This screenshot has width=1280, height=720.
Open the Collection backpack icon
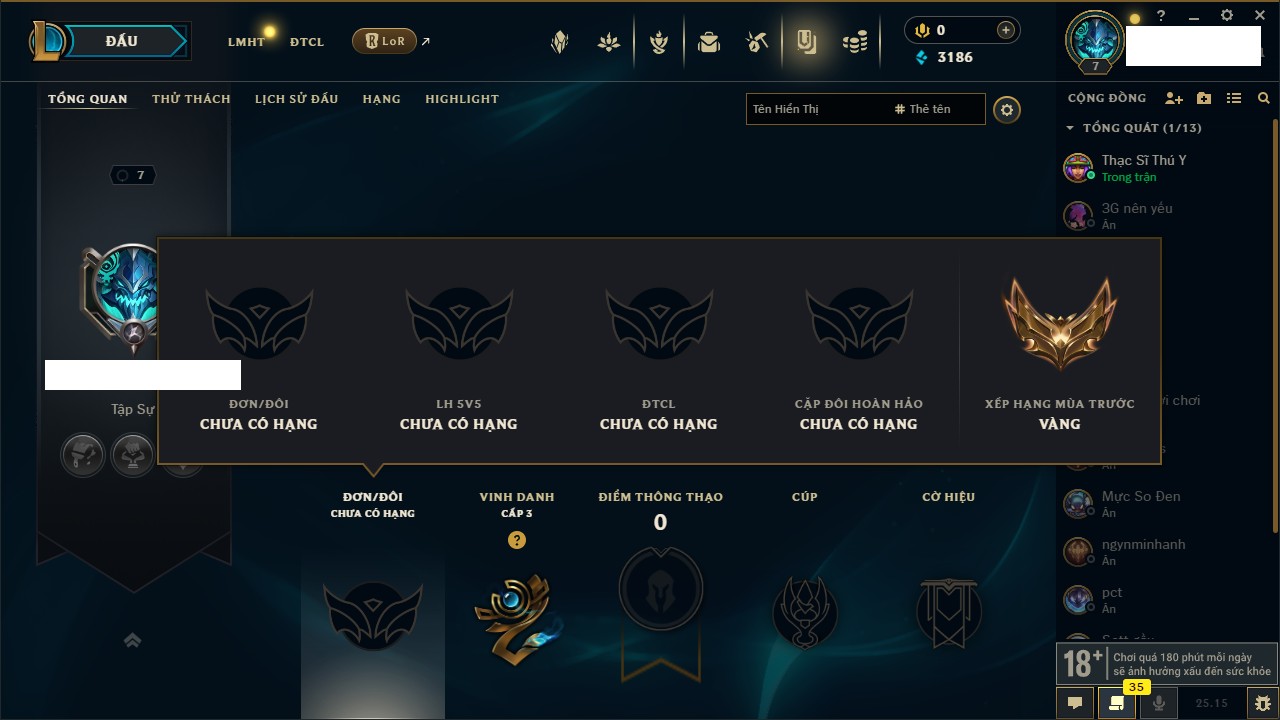point(708,42)
